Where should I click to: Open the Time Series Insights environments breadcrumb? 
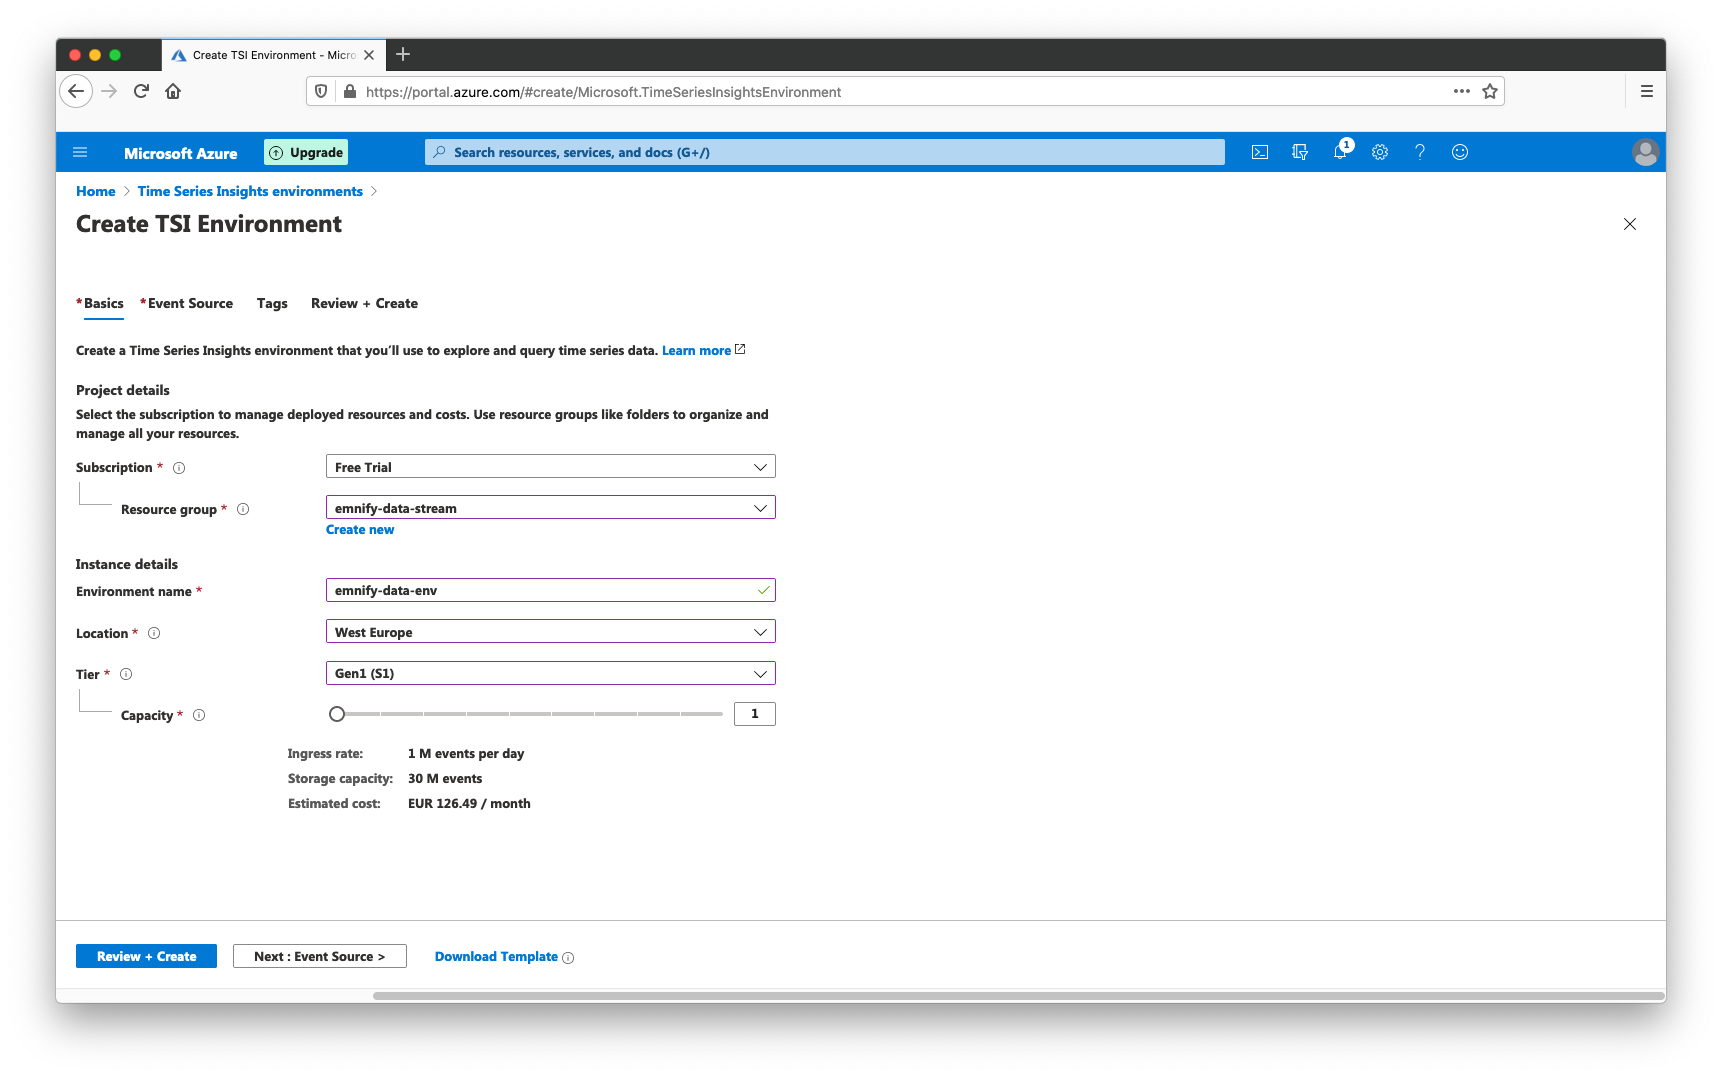click(250, 191)
